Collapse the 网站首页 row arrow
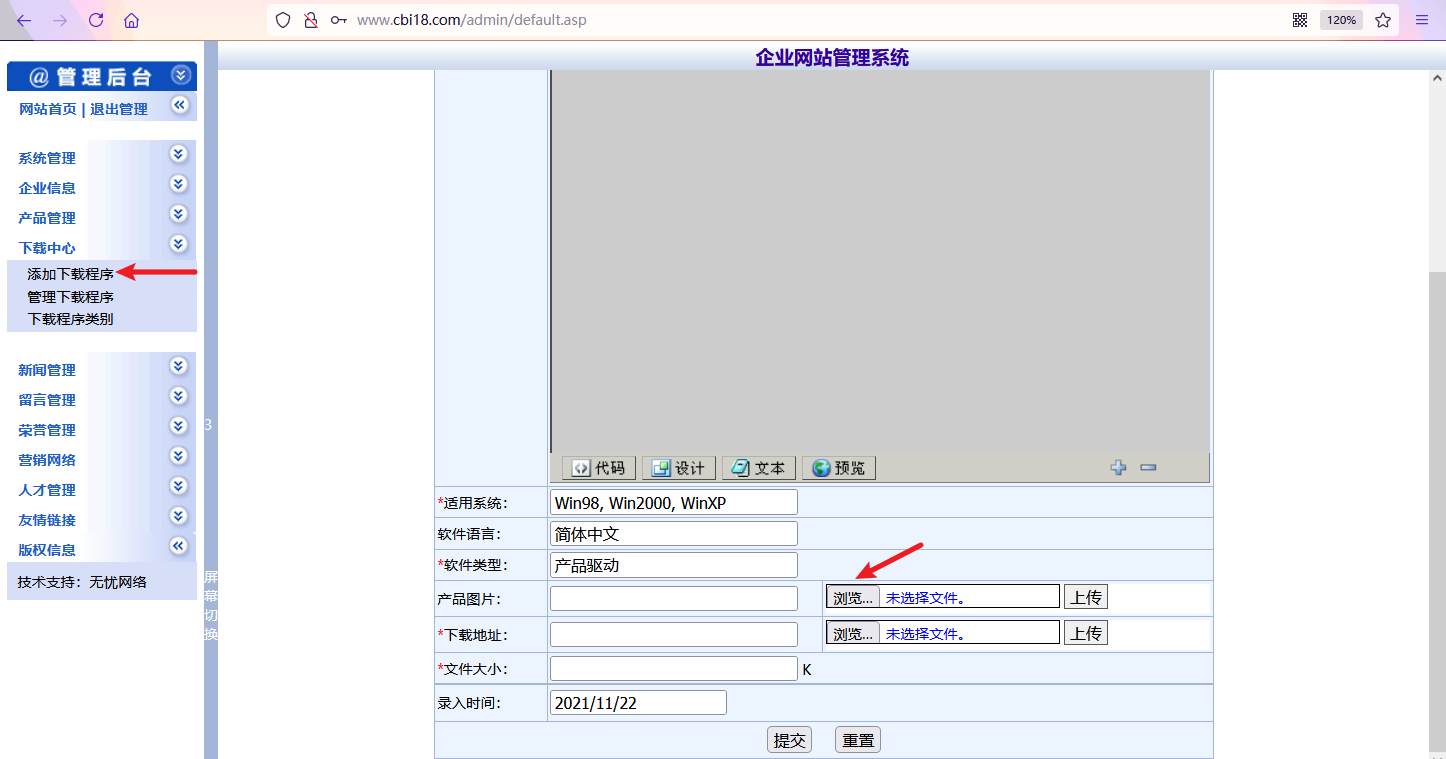This screenshot has height=759, width=1446. [x=179, y=105]
